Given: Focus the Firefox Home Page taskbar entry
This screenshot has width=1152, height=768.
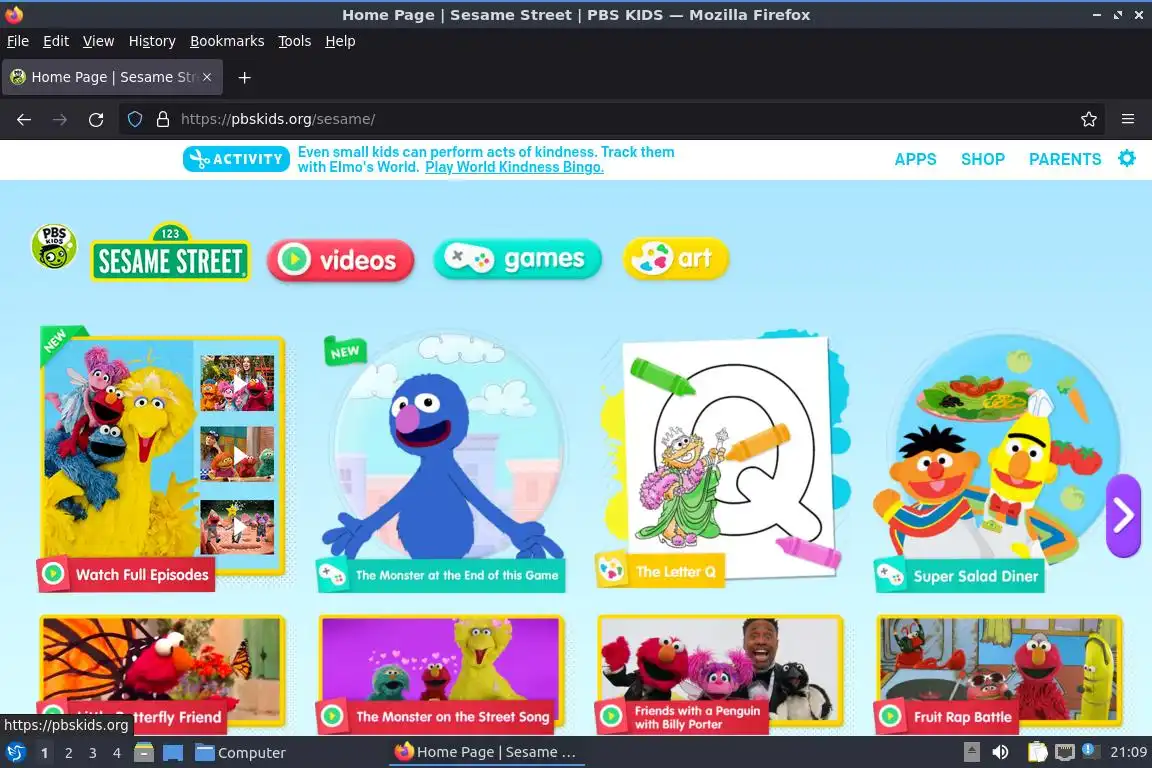Looking at the screenshot, I should click(486, 752).
